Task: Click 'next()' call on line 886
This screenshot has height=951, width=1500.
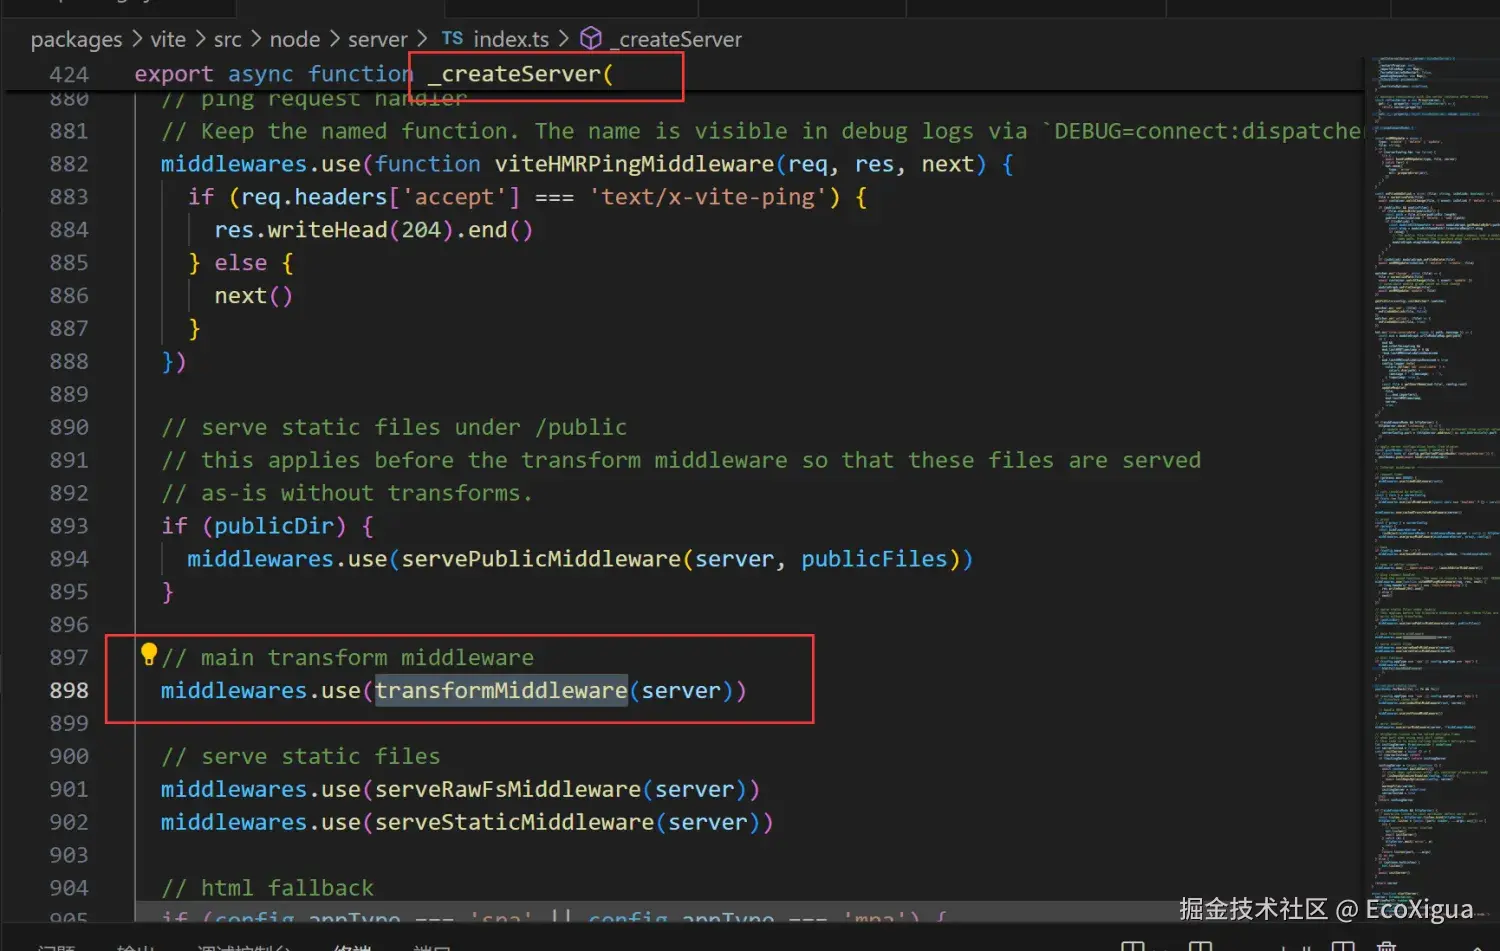Action: (x=253, y=295)
